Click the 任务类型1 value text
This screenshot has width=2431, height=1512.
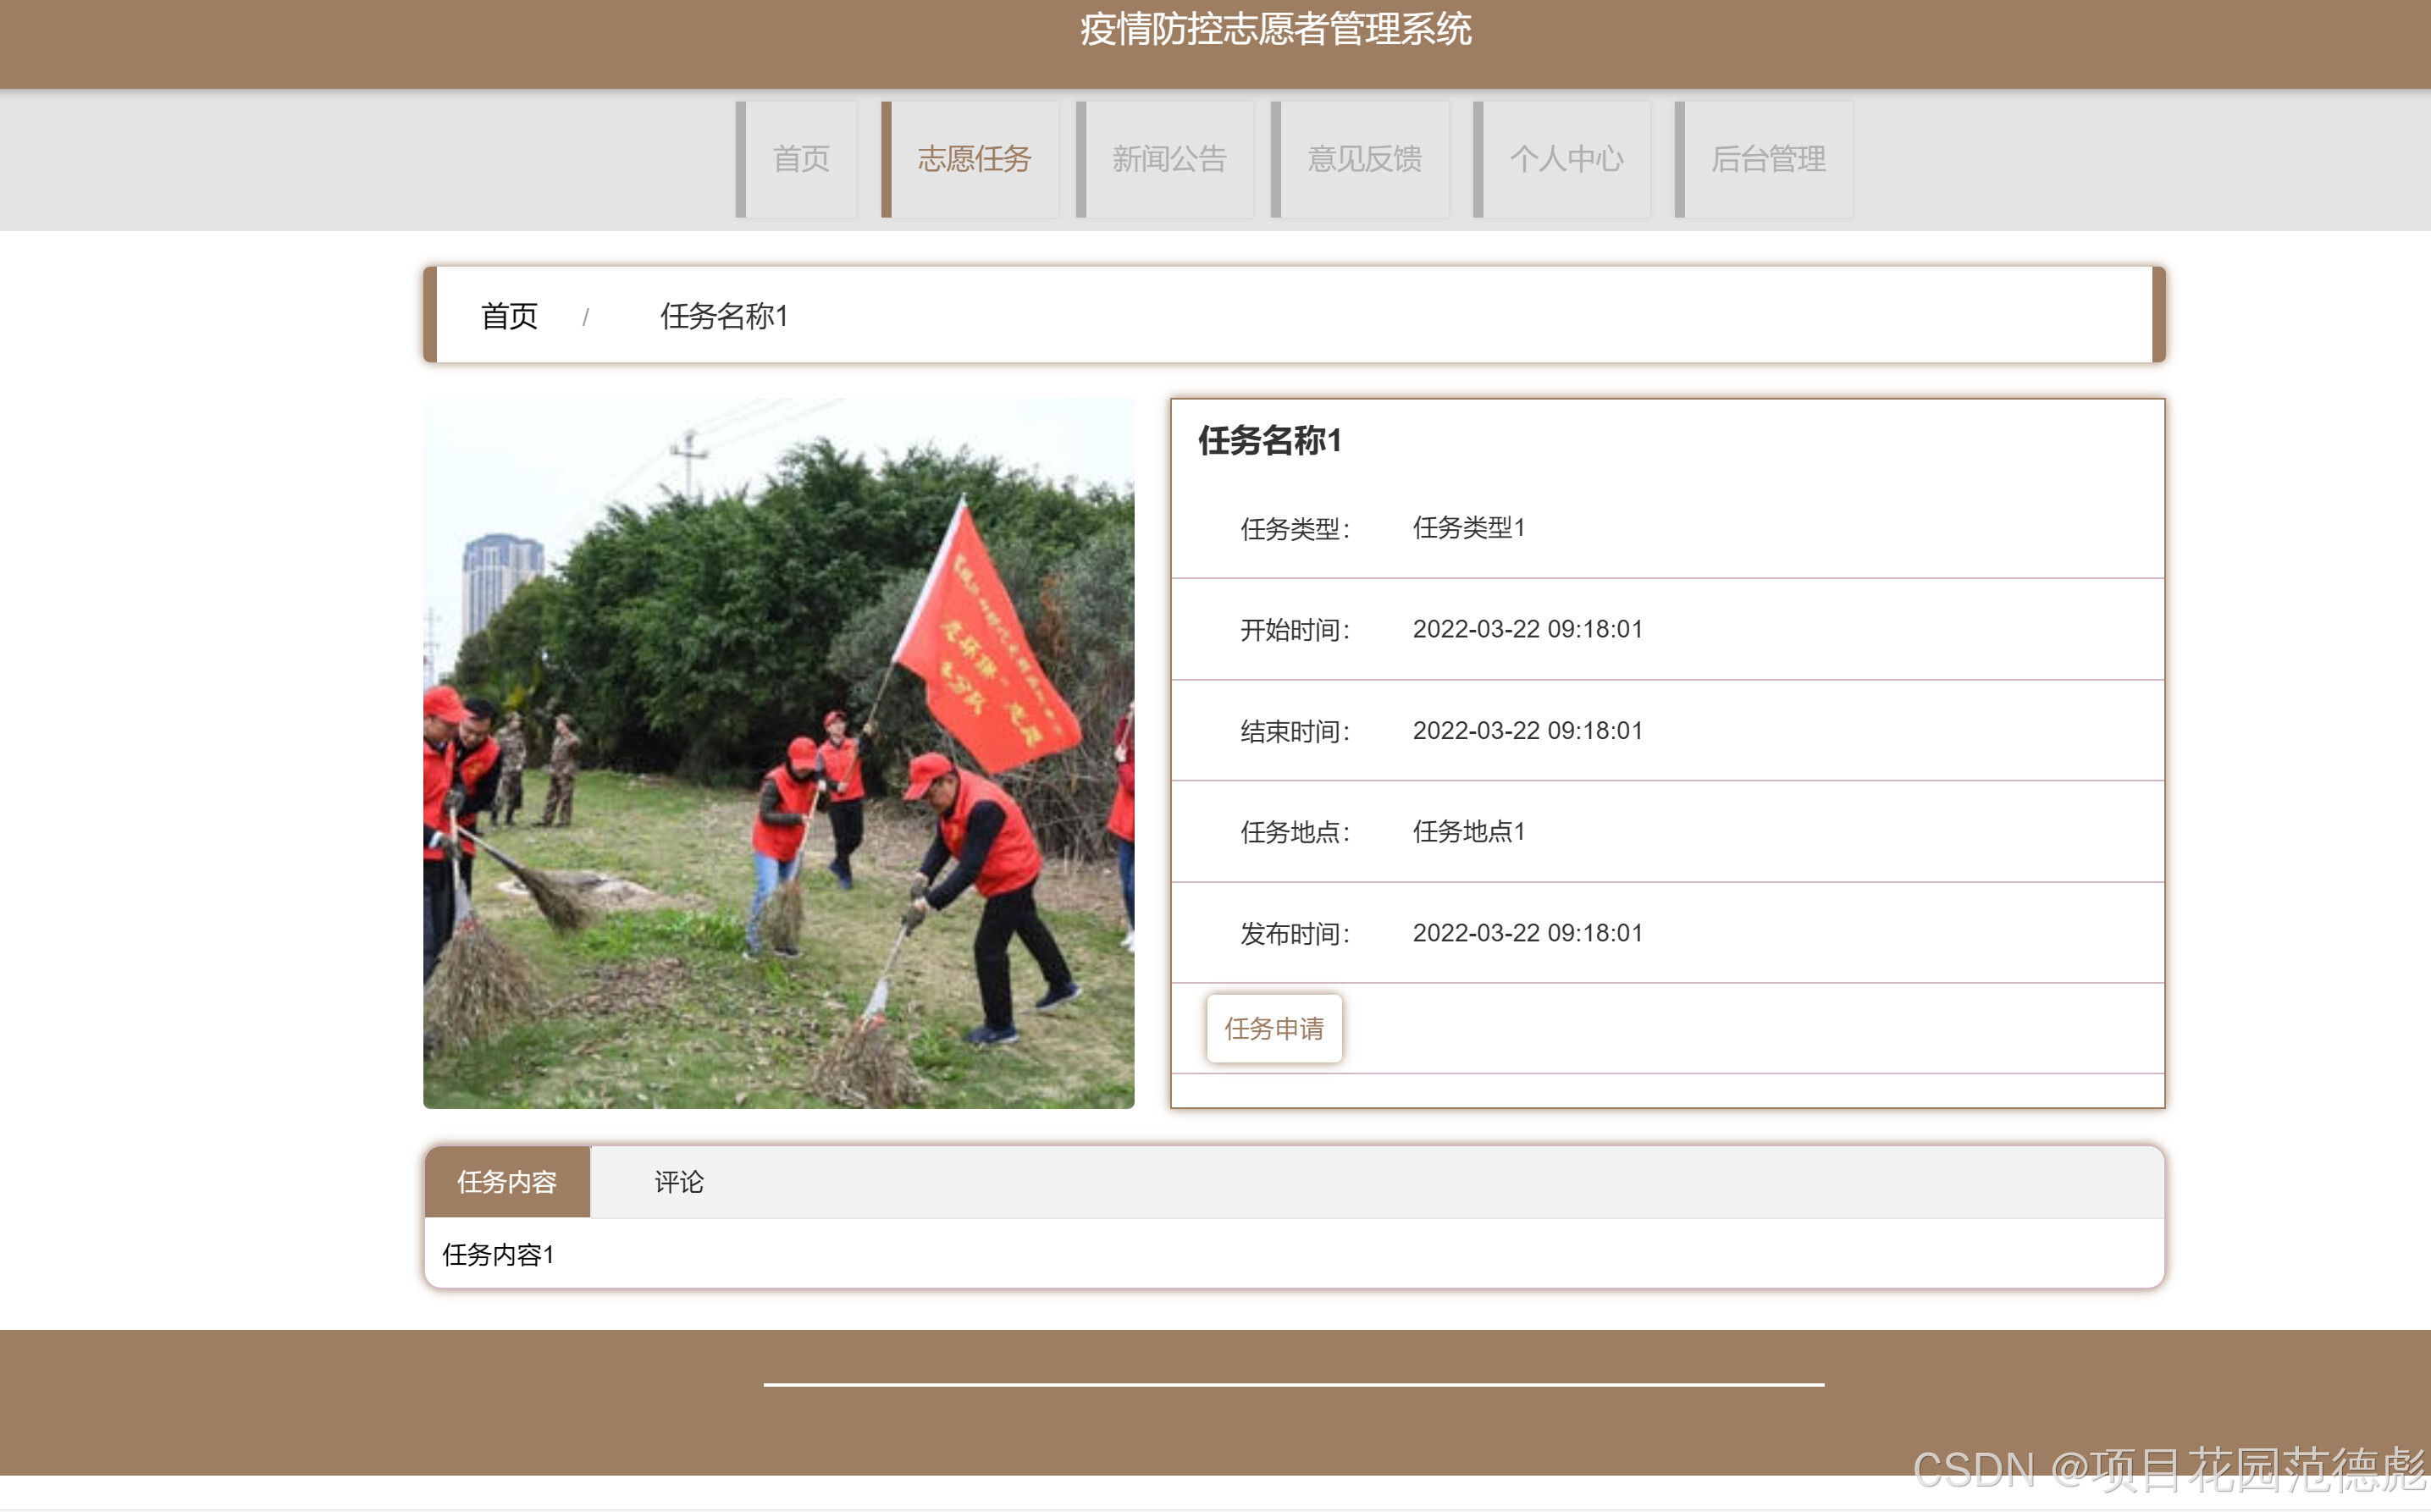1469,529
